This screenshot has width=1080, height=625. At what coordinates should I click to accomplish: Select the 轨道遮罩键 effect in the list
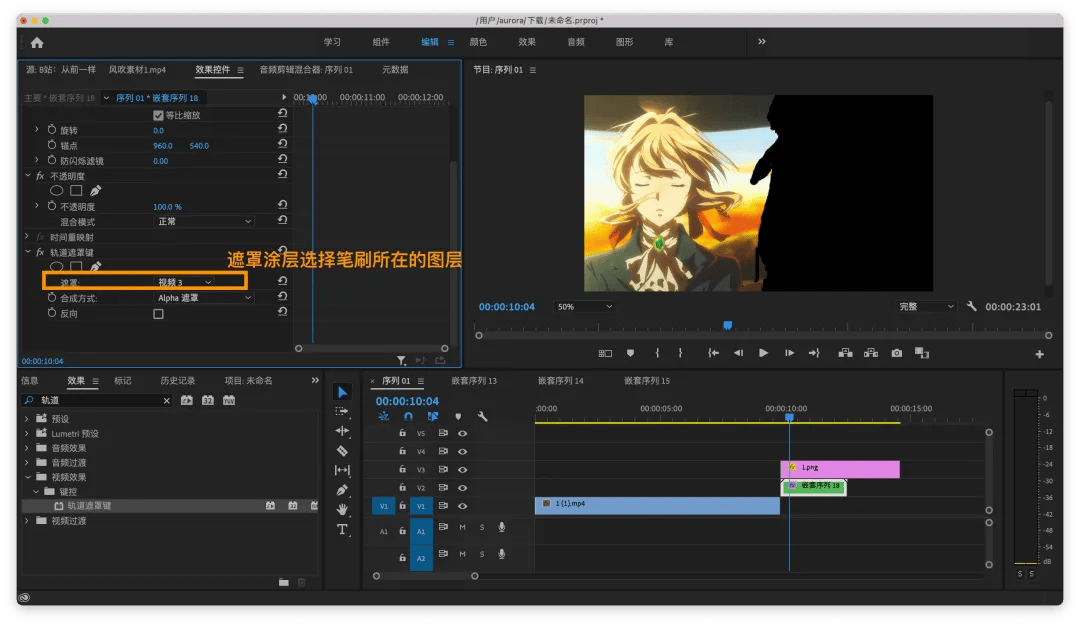coord(90,506)
